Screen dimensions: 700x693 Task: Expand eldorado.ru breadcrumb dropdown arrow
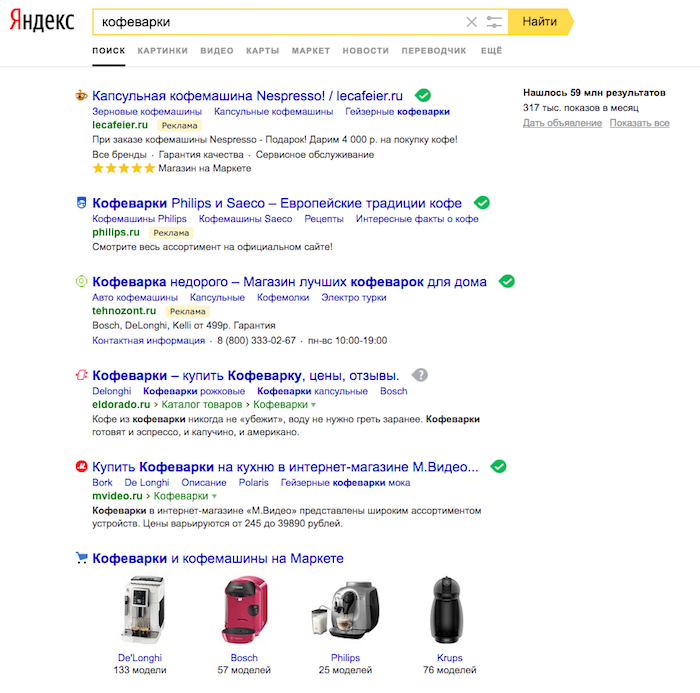[x=313, y=405]
